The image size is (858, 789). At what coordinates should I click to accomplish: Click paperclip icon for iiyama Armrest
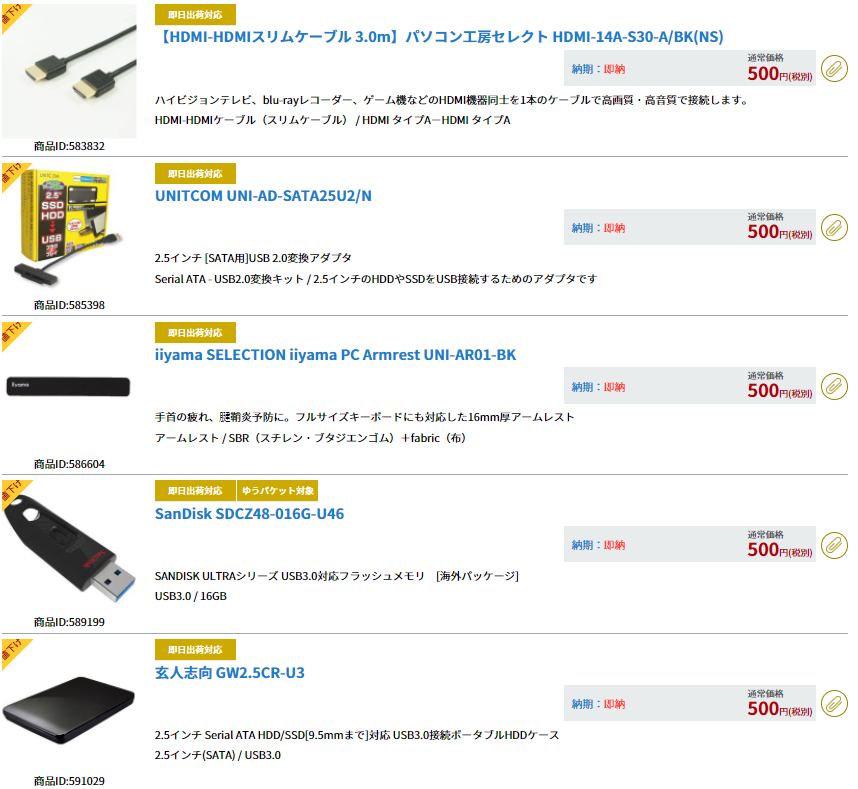click(x=834, y=387)
